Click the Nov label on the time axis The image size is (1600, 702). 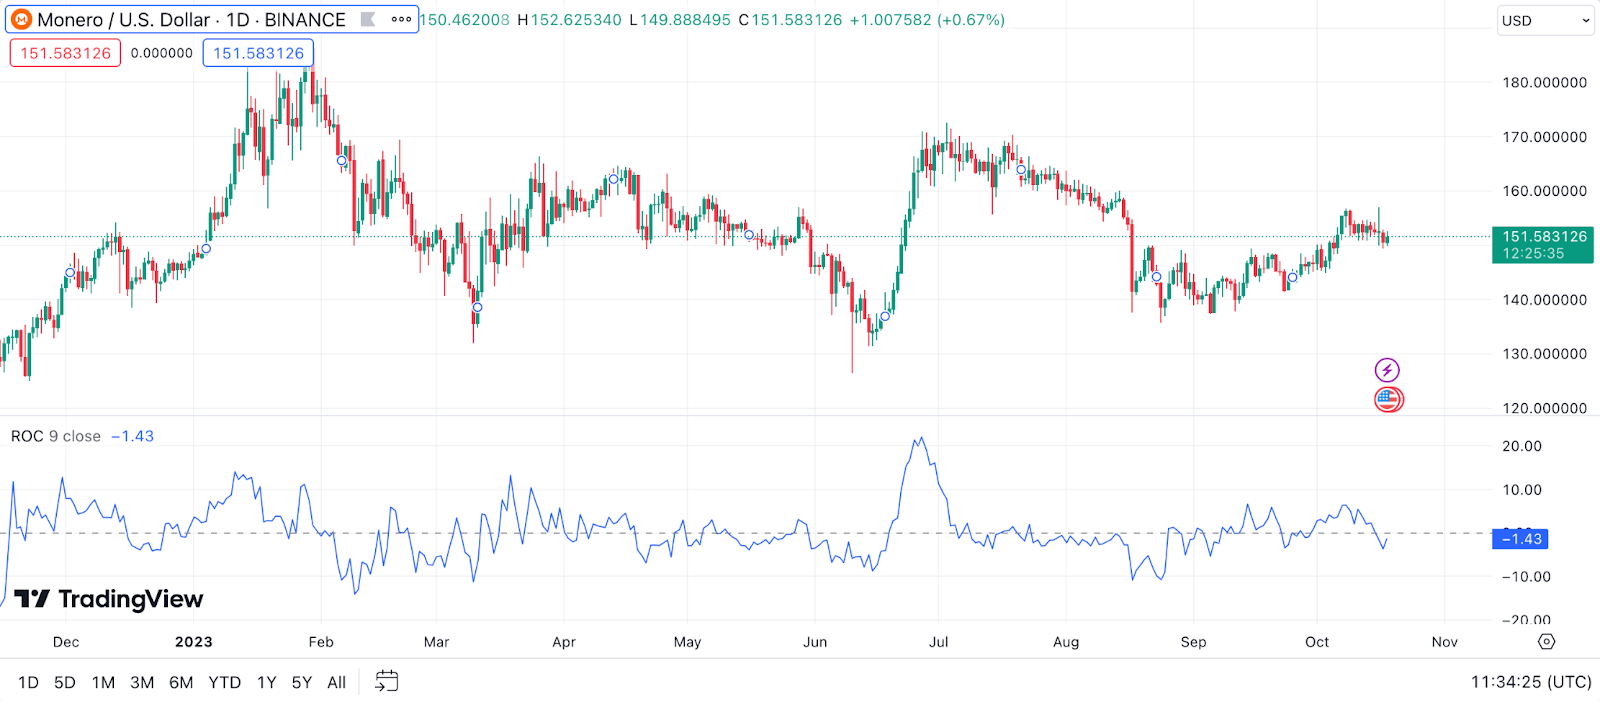tap(1444, 642)
